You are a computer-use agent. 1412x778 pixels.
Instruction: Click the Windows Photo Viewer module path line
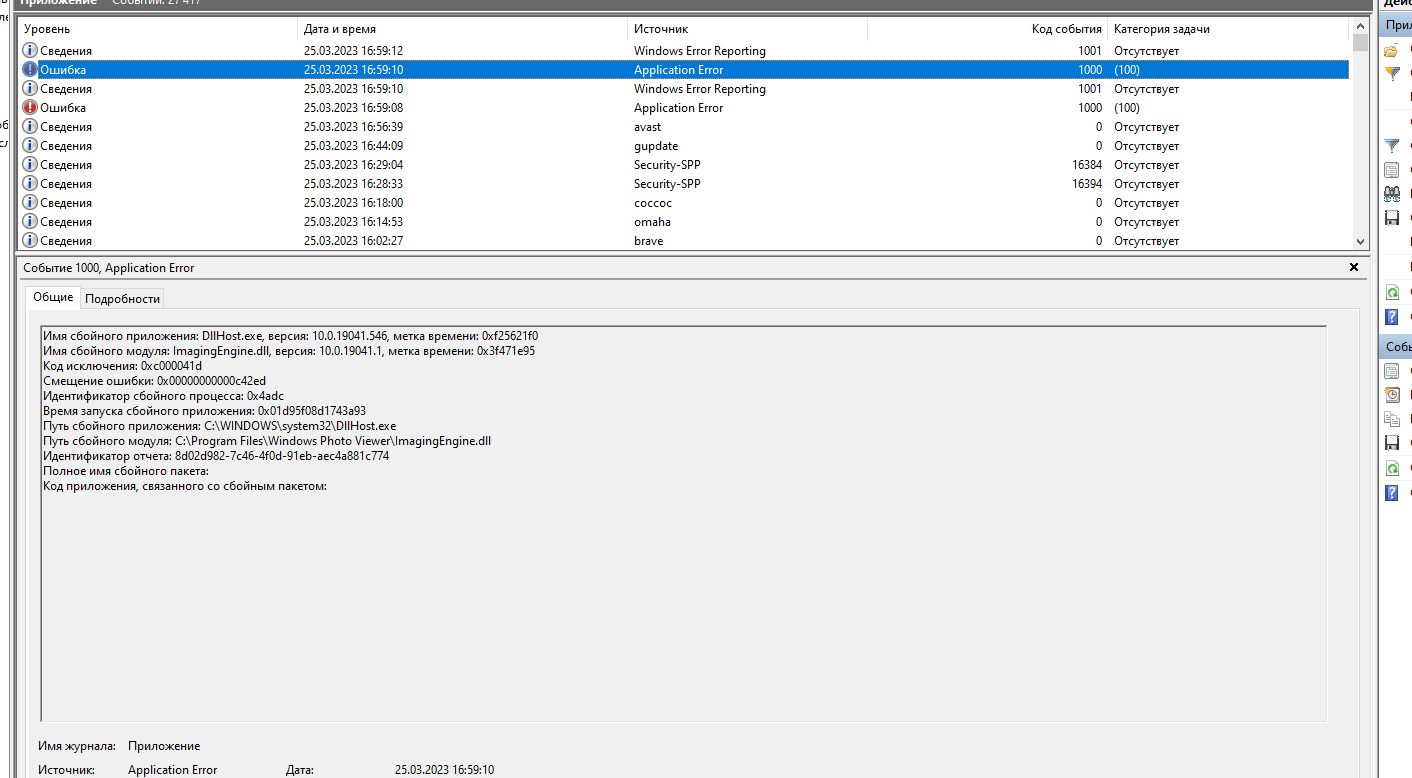click(267, 441)
